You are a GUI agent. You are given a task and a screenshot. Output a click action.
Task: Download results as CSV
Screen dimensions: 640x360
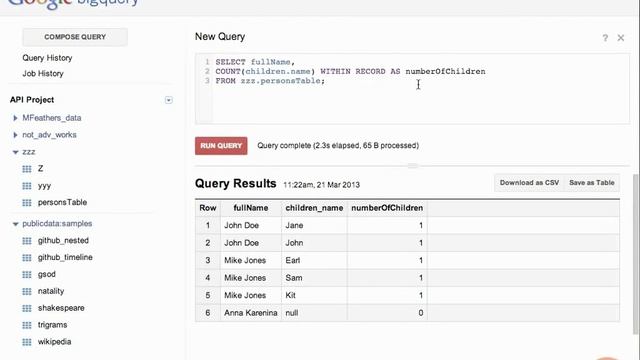529,183
